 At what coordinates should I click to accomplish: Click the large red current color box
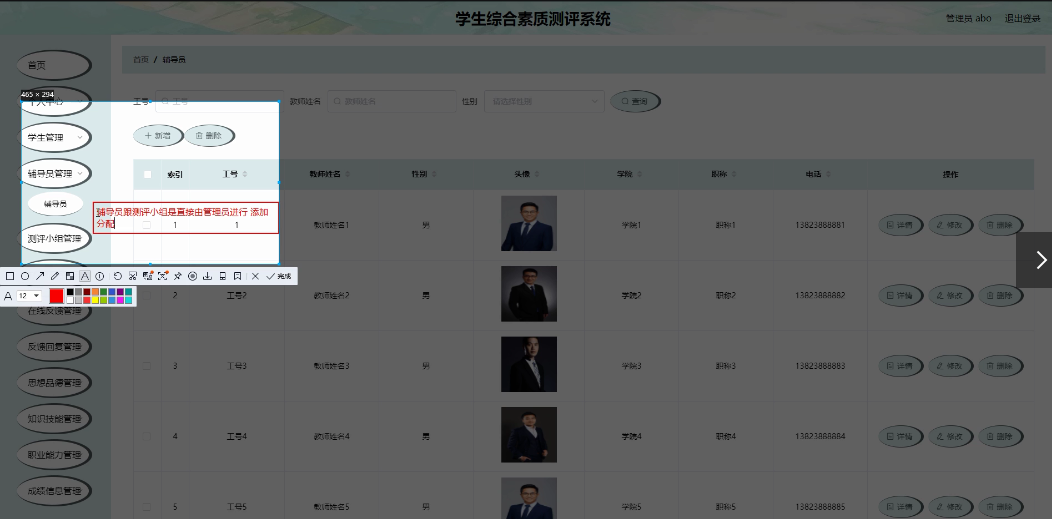pos(56,296)
